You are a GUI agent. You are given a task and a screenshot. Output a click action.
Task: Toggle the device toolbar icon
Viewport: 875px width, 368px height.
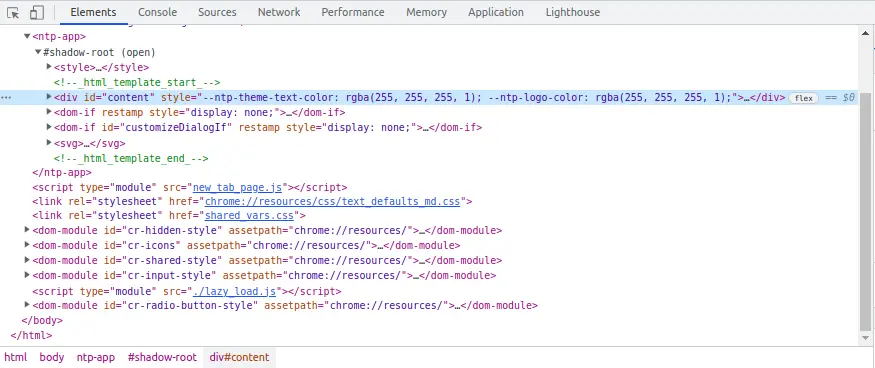click(x=37, y=12)
